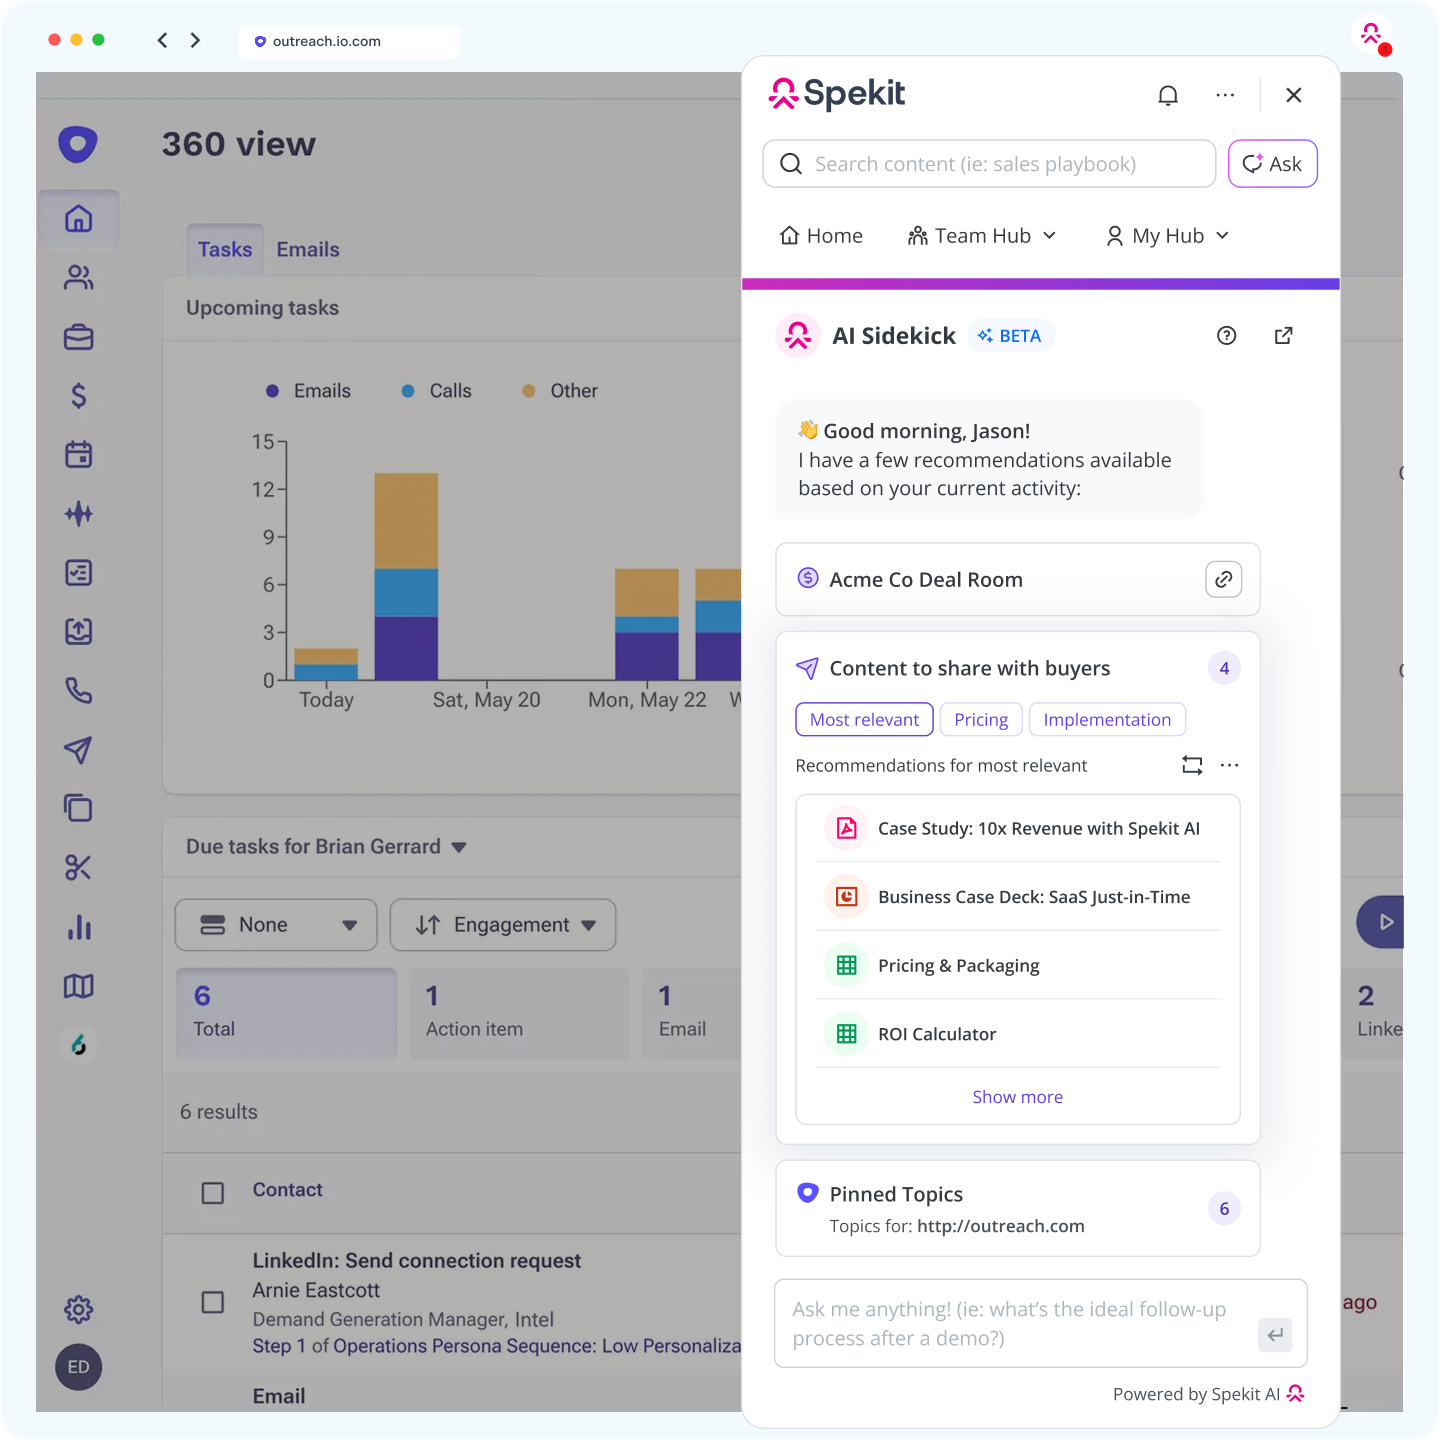
Task: Select the Pricing filter chip
Action: 981,720
